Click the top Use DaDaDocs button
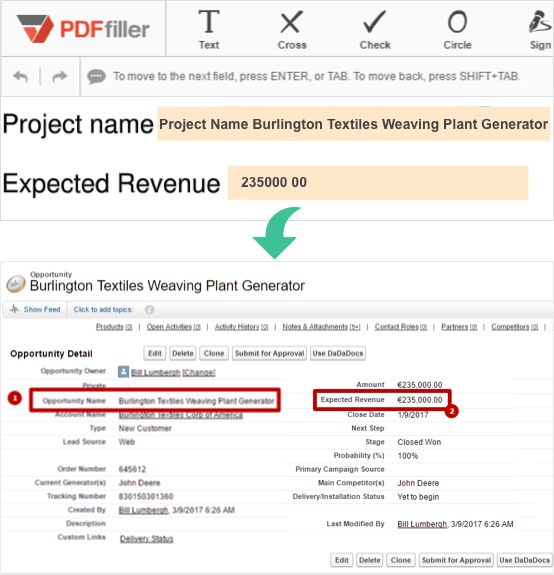The height and width of the screenshot is (575, 554). click(338, 354)
